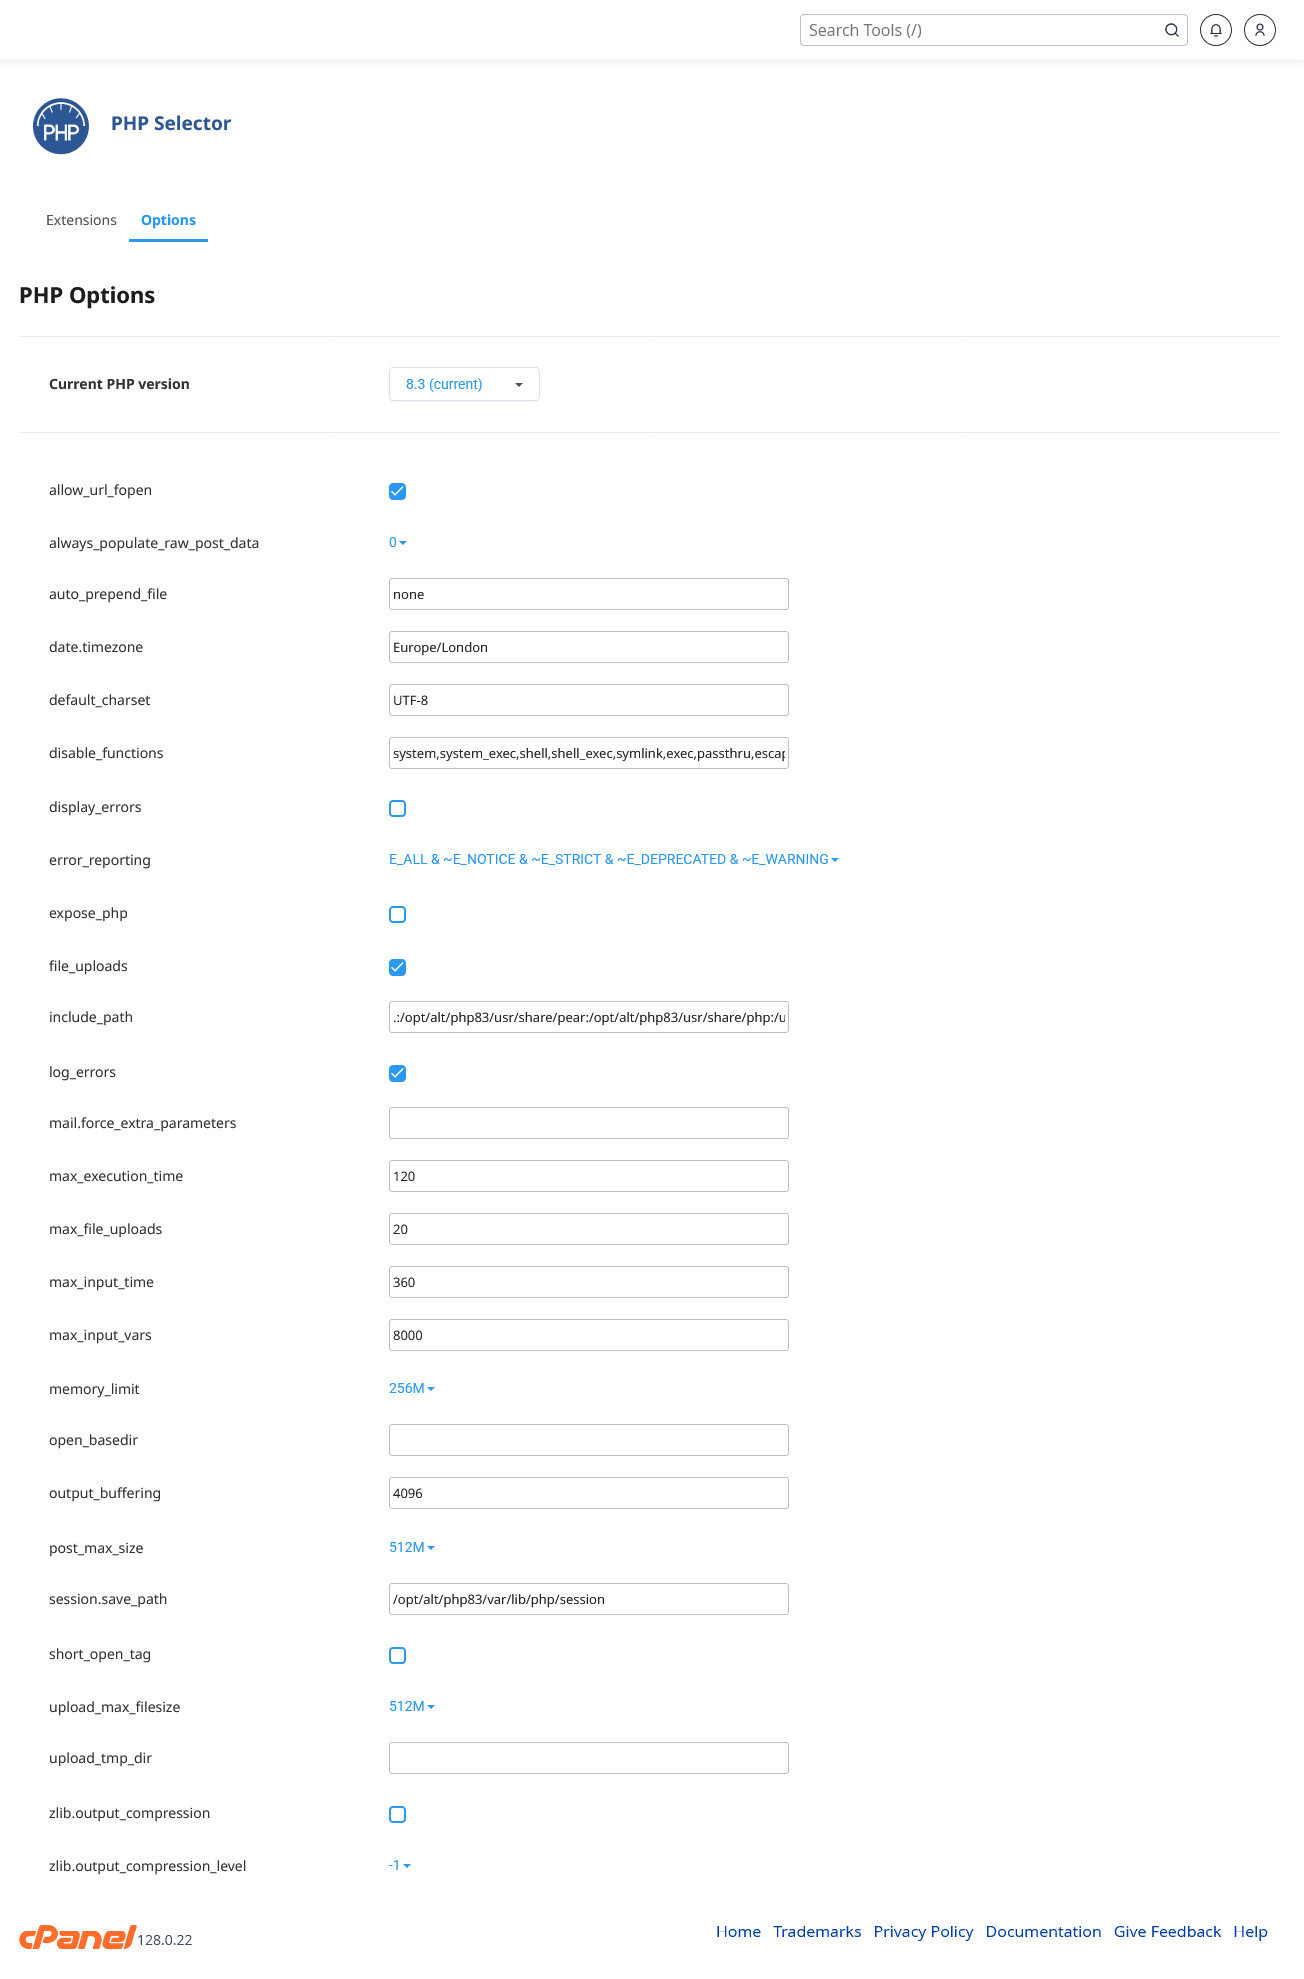Enable the display_errors checkbox
This screenshot has width=1304, height=1979.
pyautogui.click(x=397, y=808)
